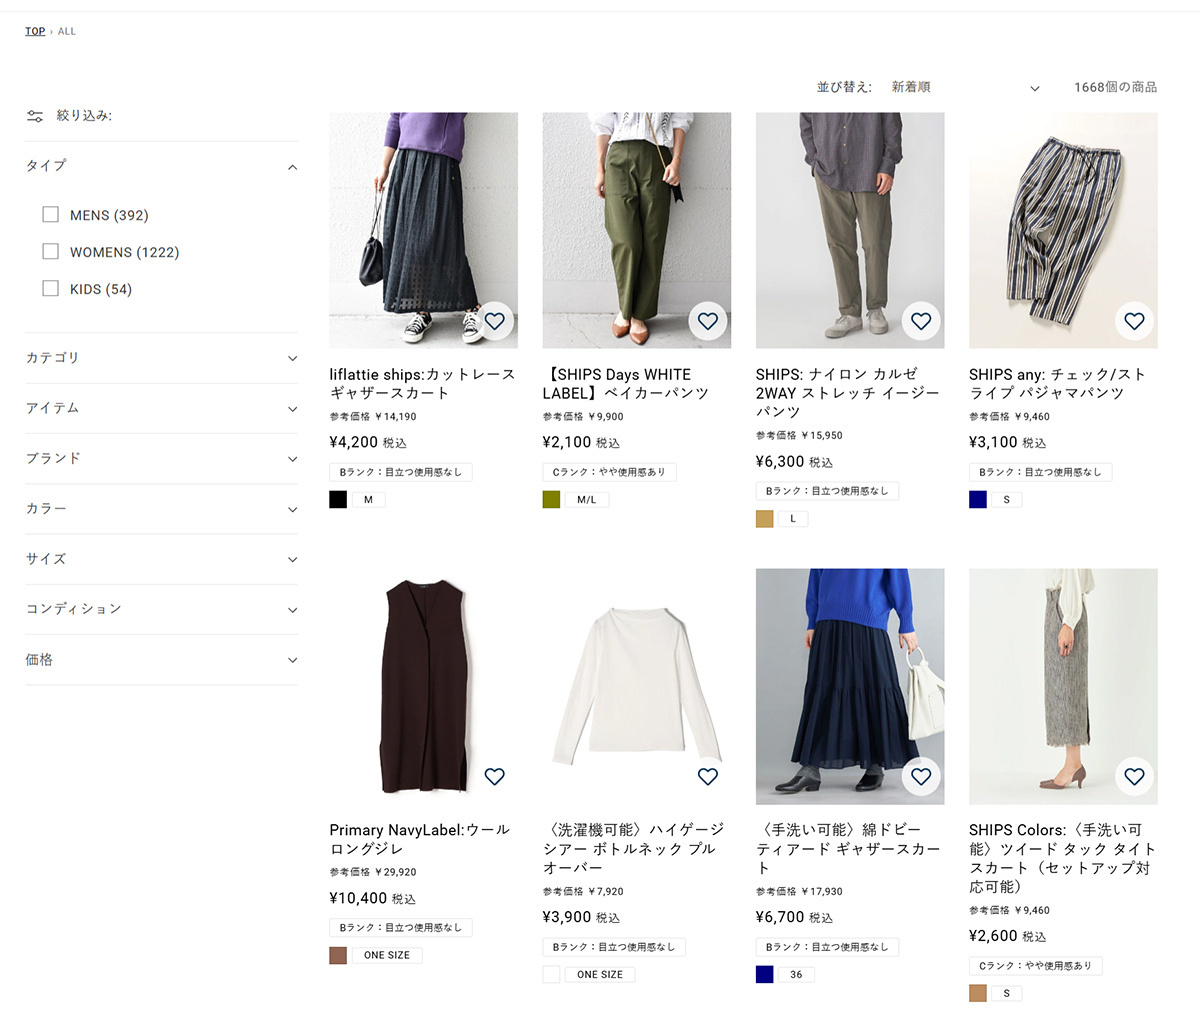Image resolution: width=1200 pixels, height=1011 pixels.
Task: Open 【SHIPS Days WHITE LABEL】ベイカーパンツ title
Action: (x=626, y=384)
